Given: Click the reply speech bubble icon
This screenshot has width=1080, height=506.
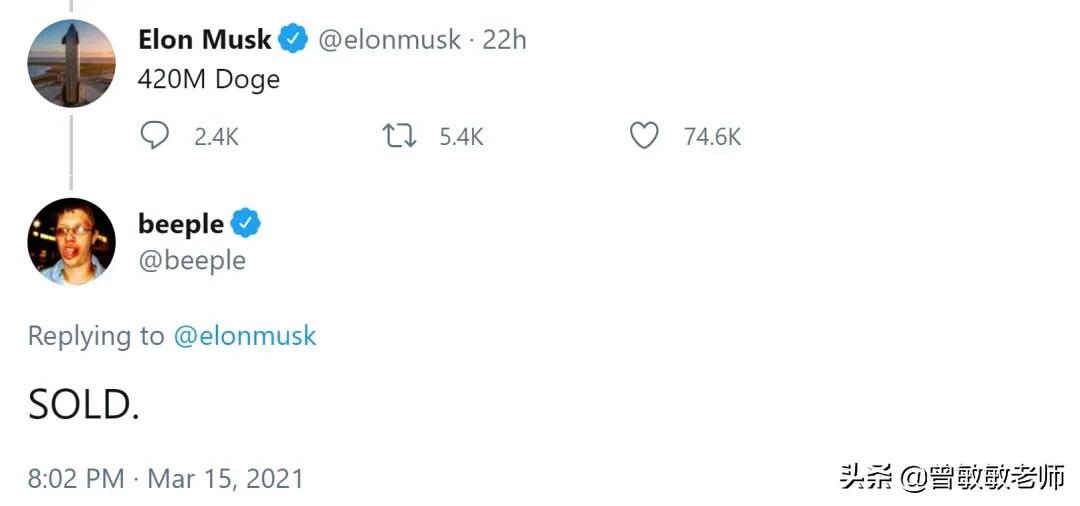Looking at the screenshot, I should tap(154, 135).
